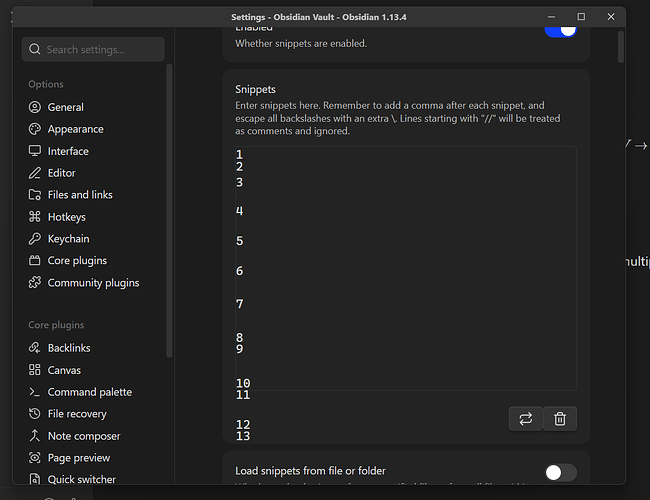The image size is (650, 500).
Task: Click the General person icon
Action: tap(35, 107)
